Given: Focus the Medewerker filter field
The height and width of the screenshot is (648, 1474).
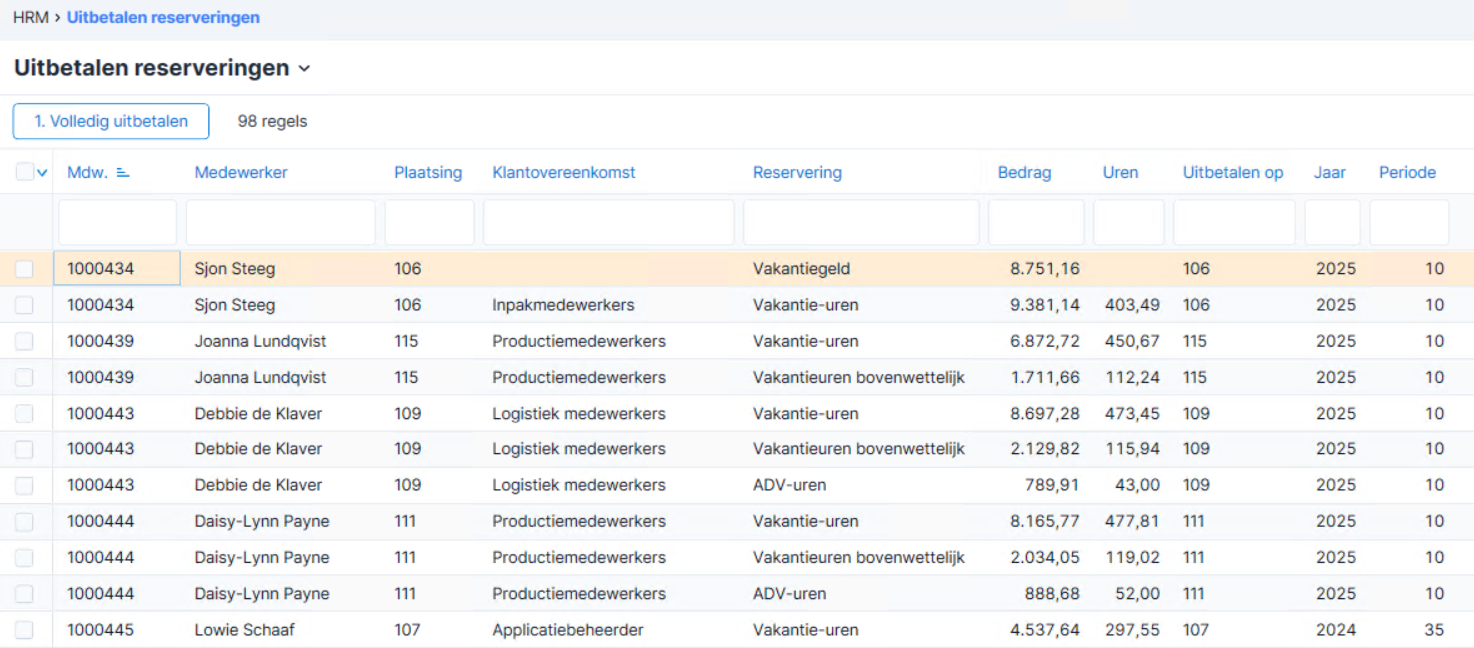Looking at the screenshot, I should pyautogui.click(x=281, y=222).
